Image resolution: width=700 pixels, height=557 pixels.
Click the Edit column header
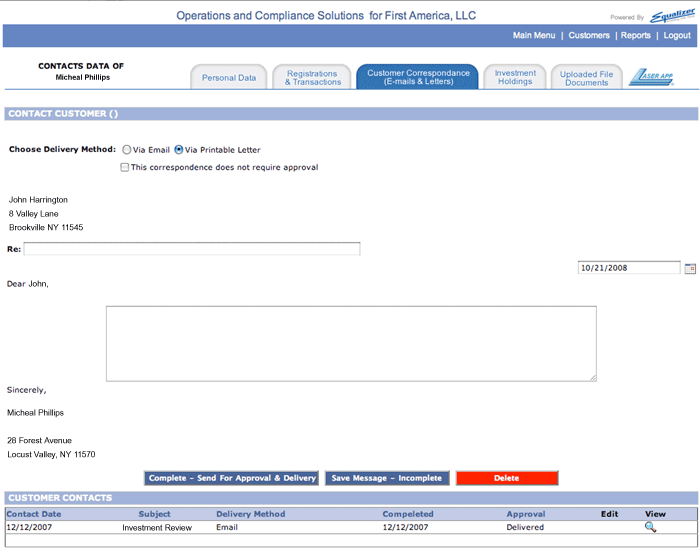click(x=609, y=514)
